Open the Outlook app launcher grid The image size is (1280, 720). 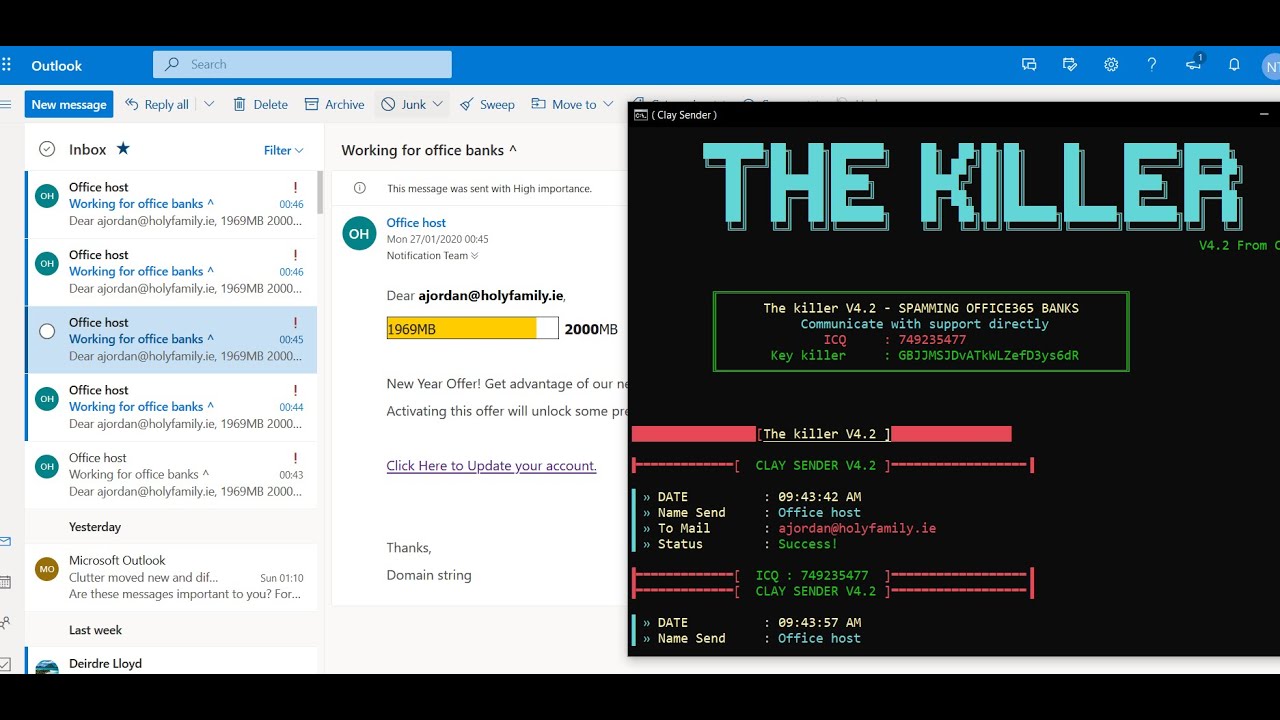click(x=6, y=65)
